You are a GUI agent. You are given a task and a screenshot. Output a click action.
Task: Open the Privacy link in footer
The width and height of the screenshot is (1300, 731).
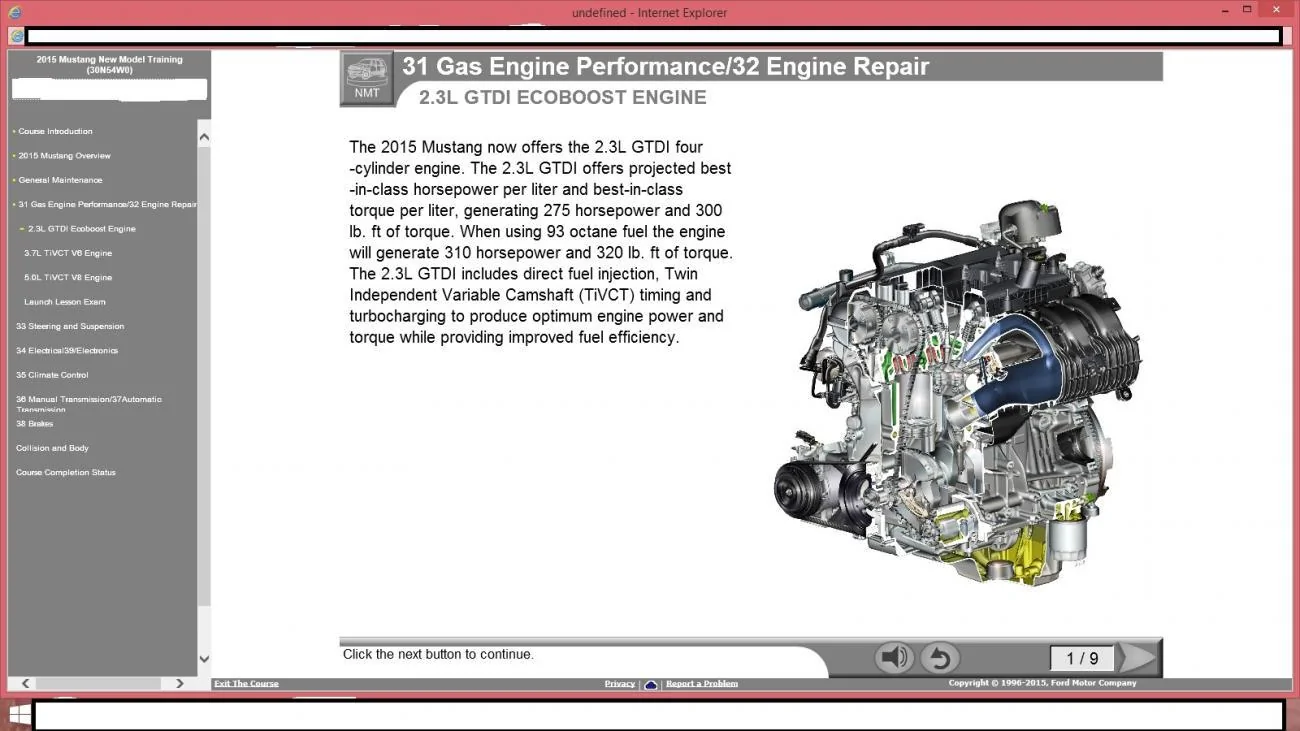click(x=620, y=684)
